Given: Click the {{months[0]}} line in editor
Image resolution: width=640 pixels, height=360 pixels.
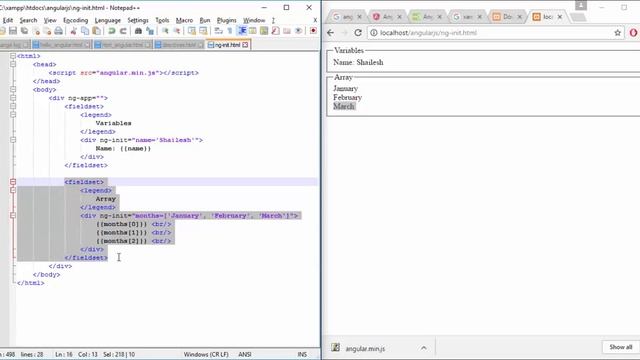Looking at the screenshot, I should click(134, 224).
